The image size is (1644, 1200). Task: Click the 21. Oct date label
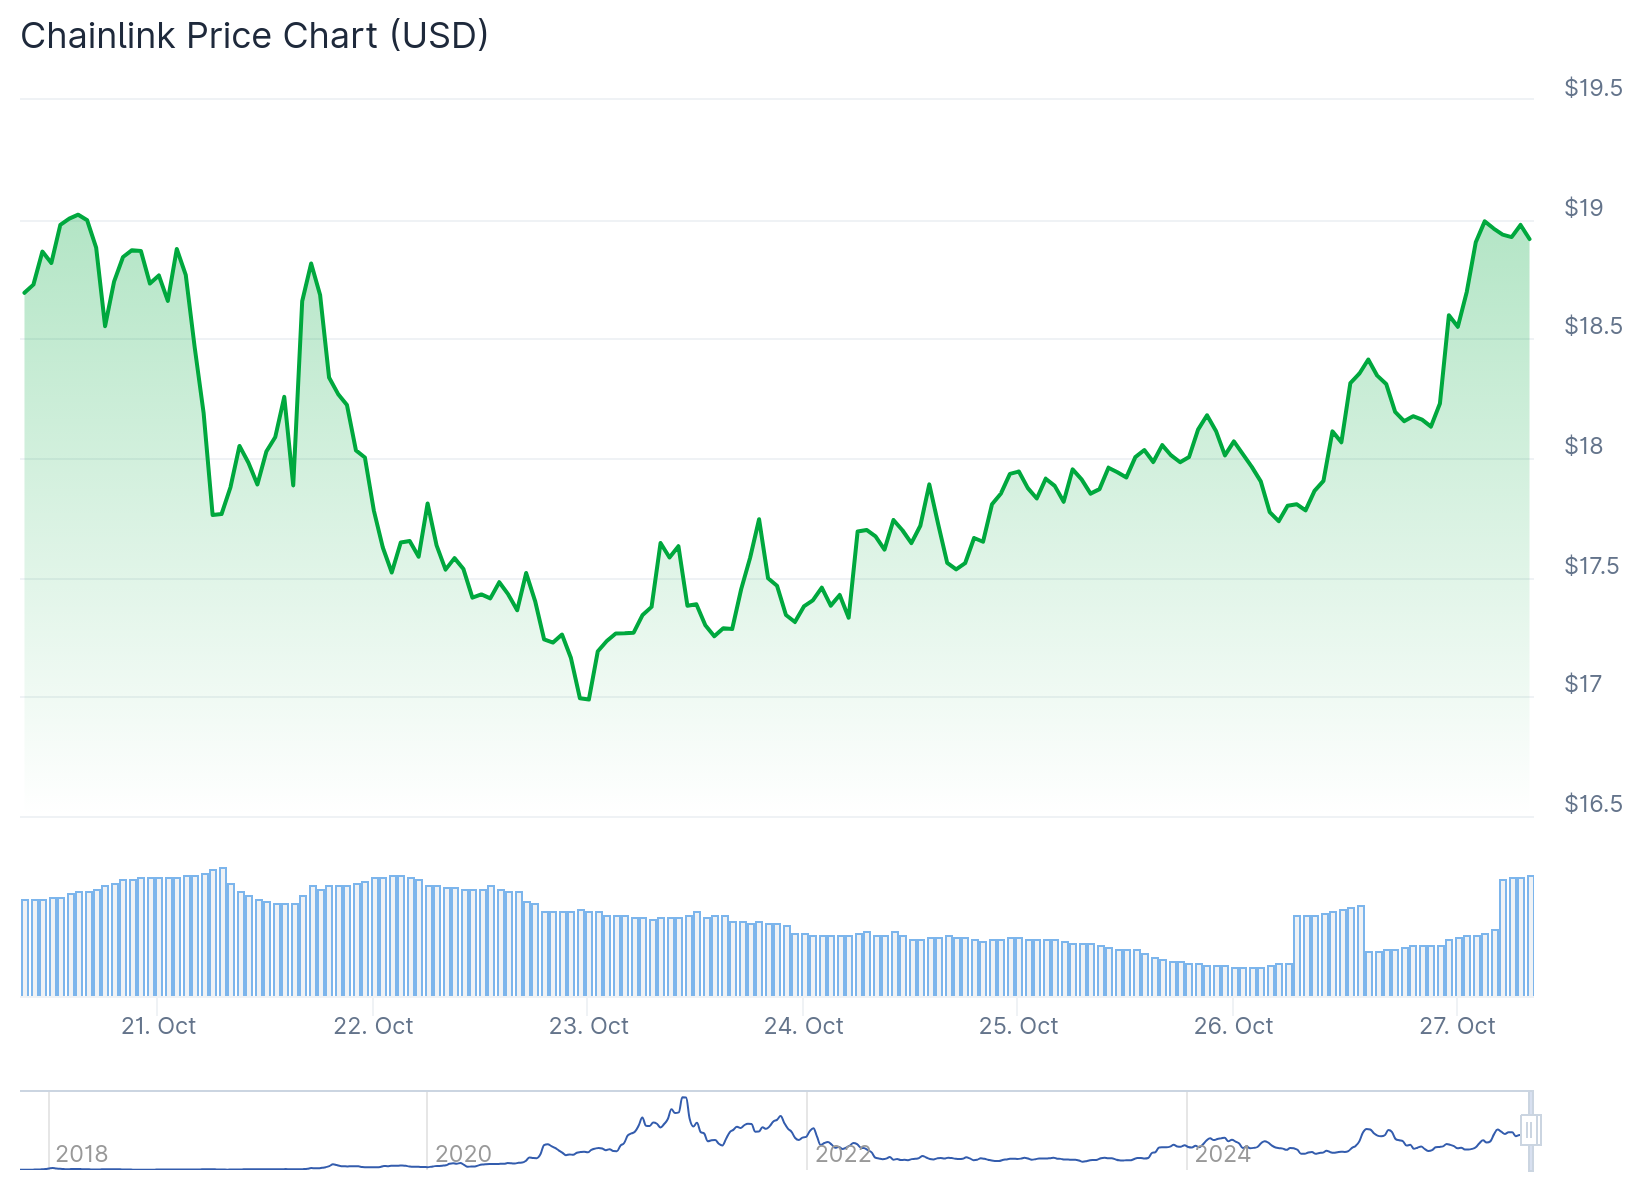159,1026
